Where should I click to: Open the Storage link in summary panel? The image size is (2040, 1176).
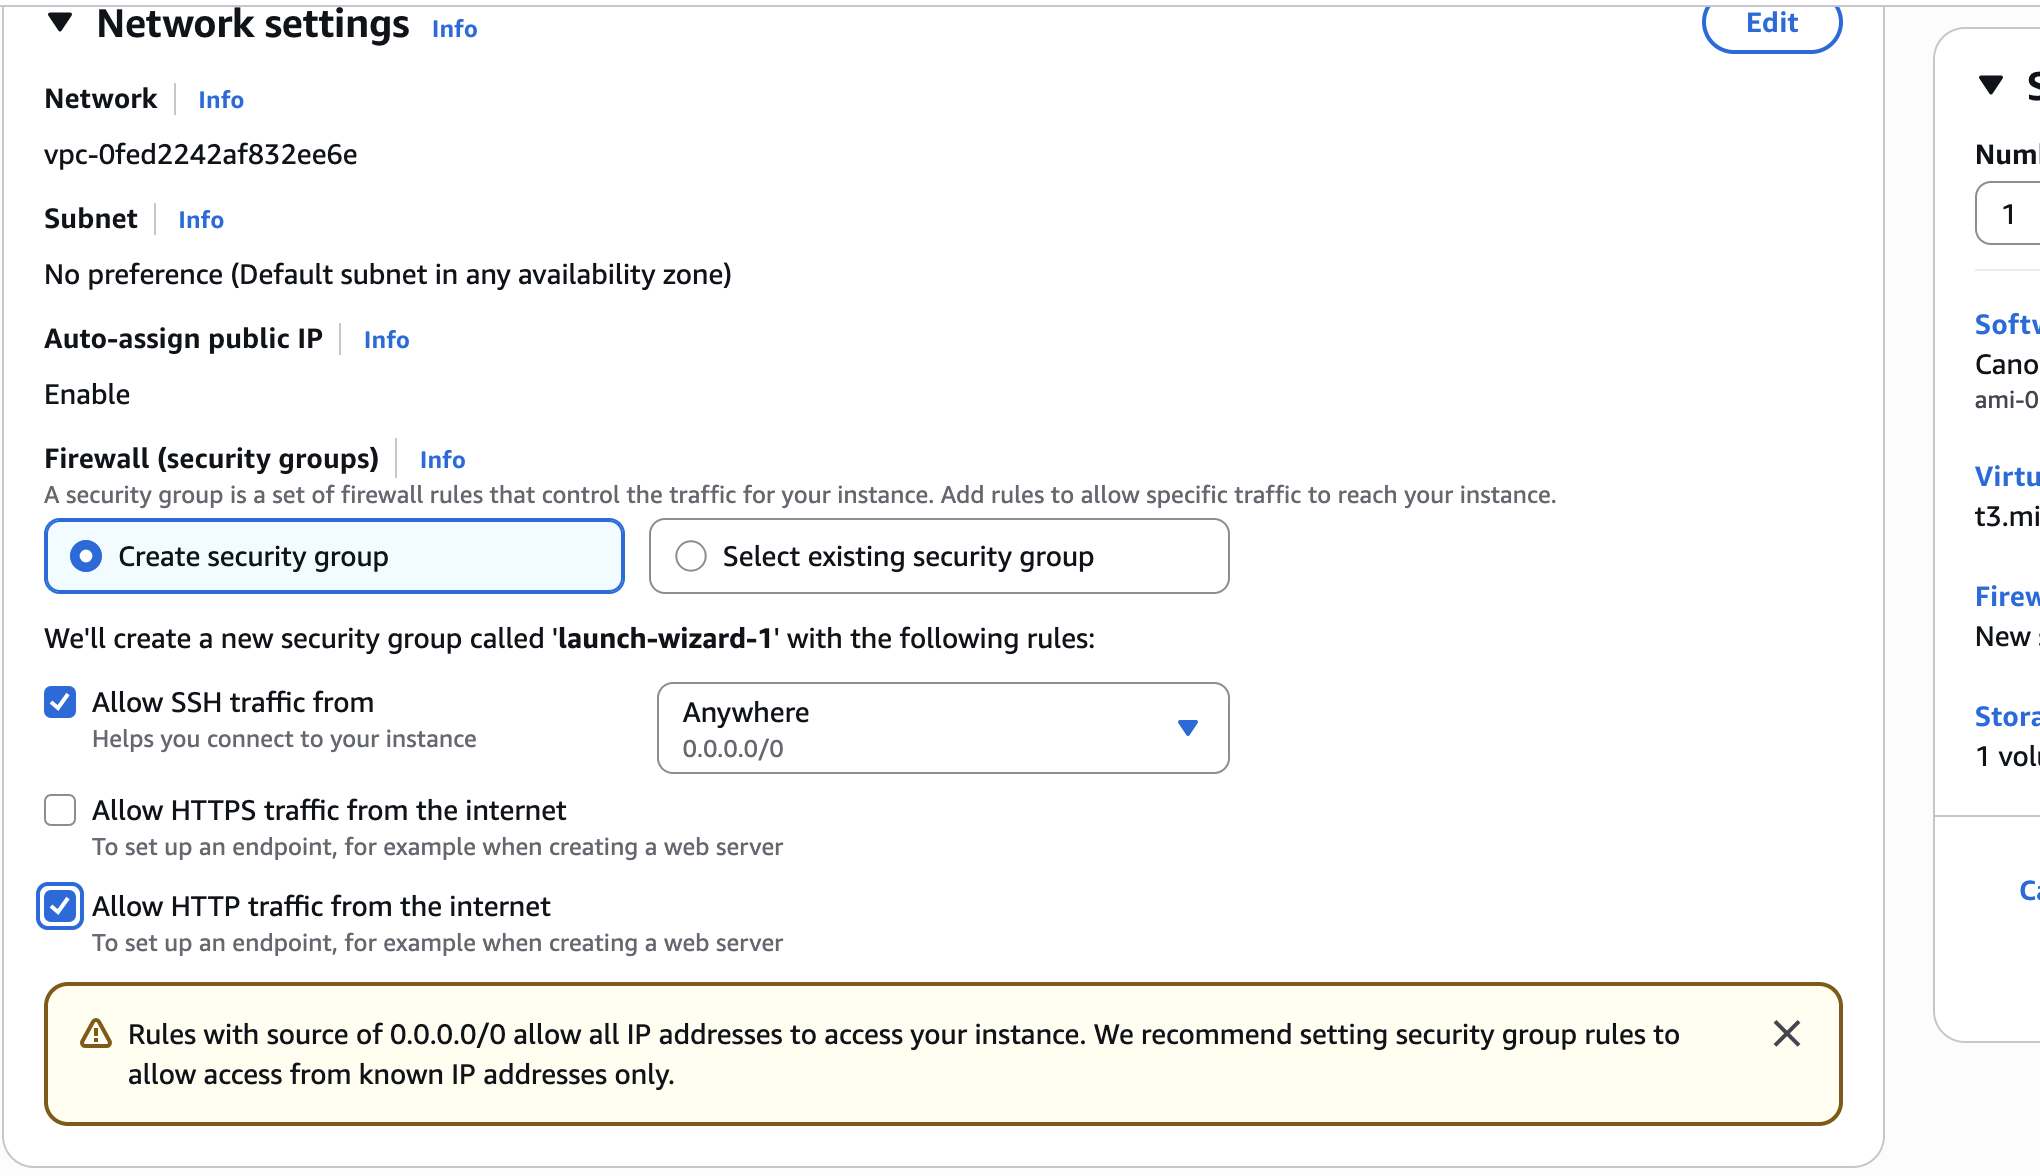[2006, 716]
